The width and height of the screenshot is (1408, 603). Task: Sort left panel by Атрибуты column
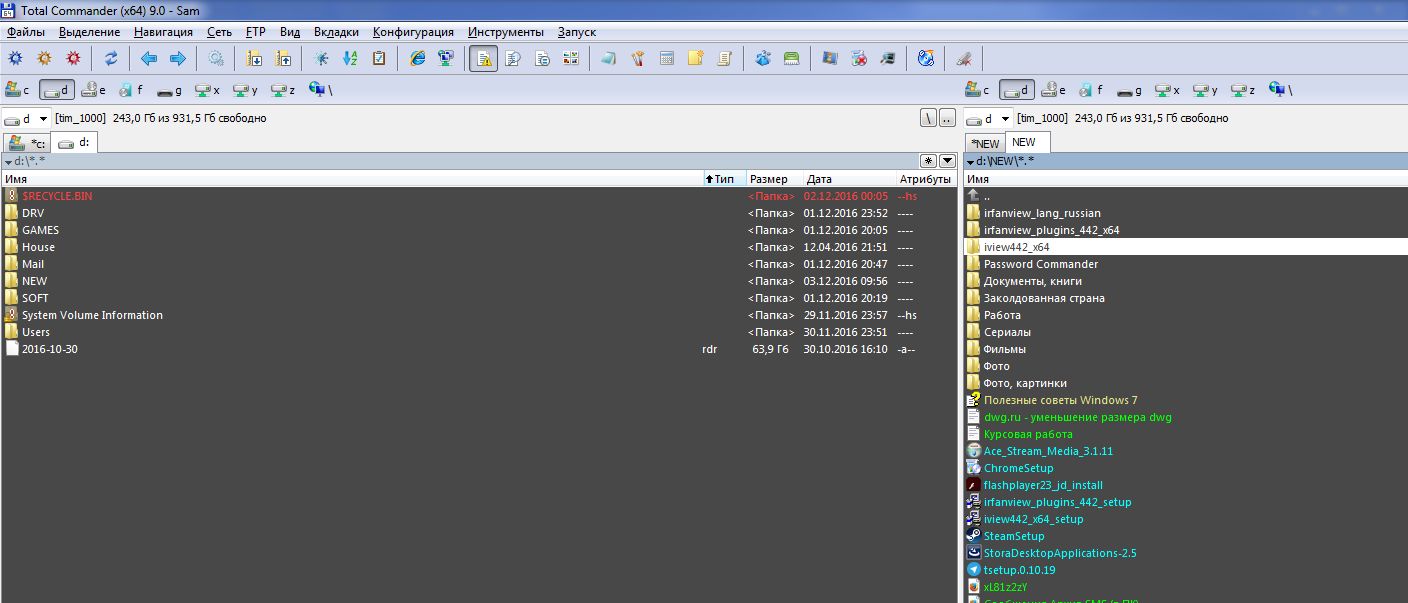pos(926,179)
